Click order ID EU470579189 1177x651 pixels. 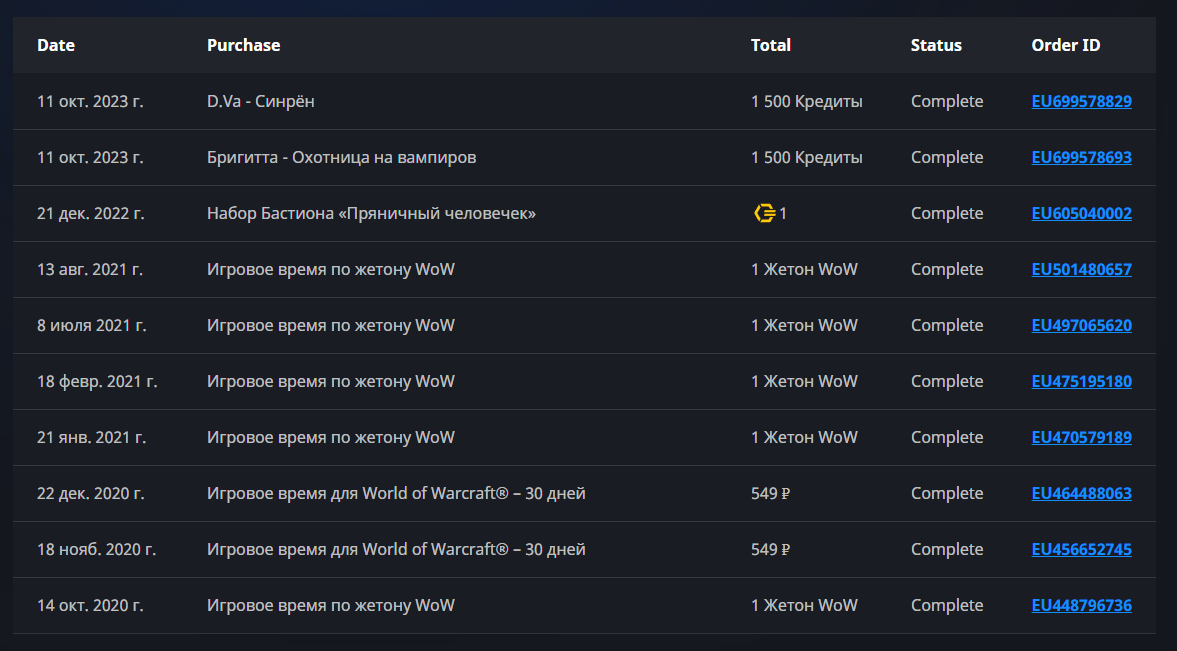(1081, 437)
